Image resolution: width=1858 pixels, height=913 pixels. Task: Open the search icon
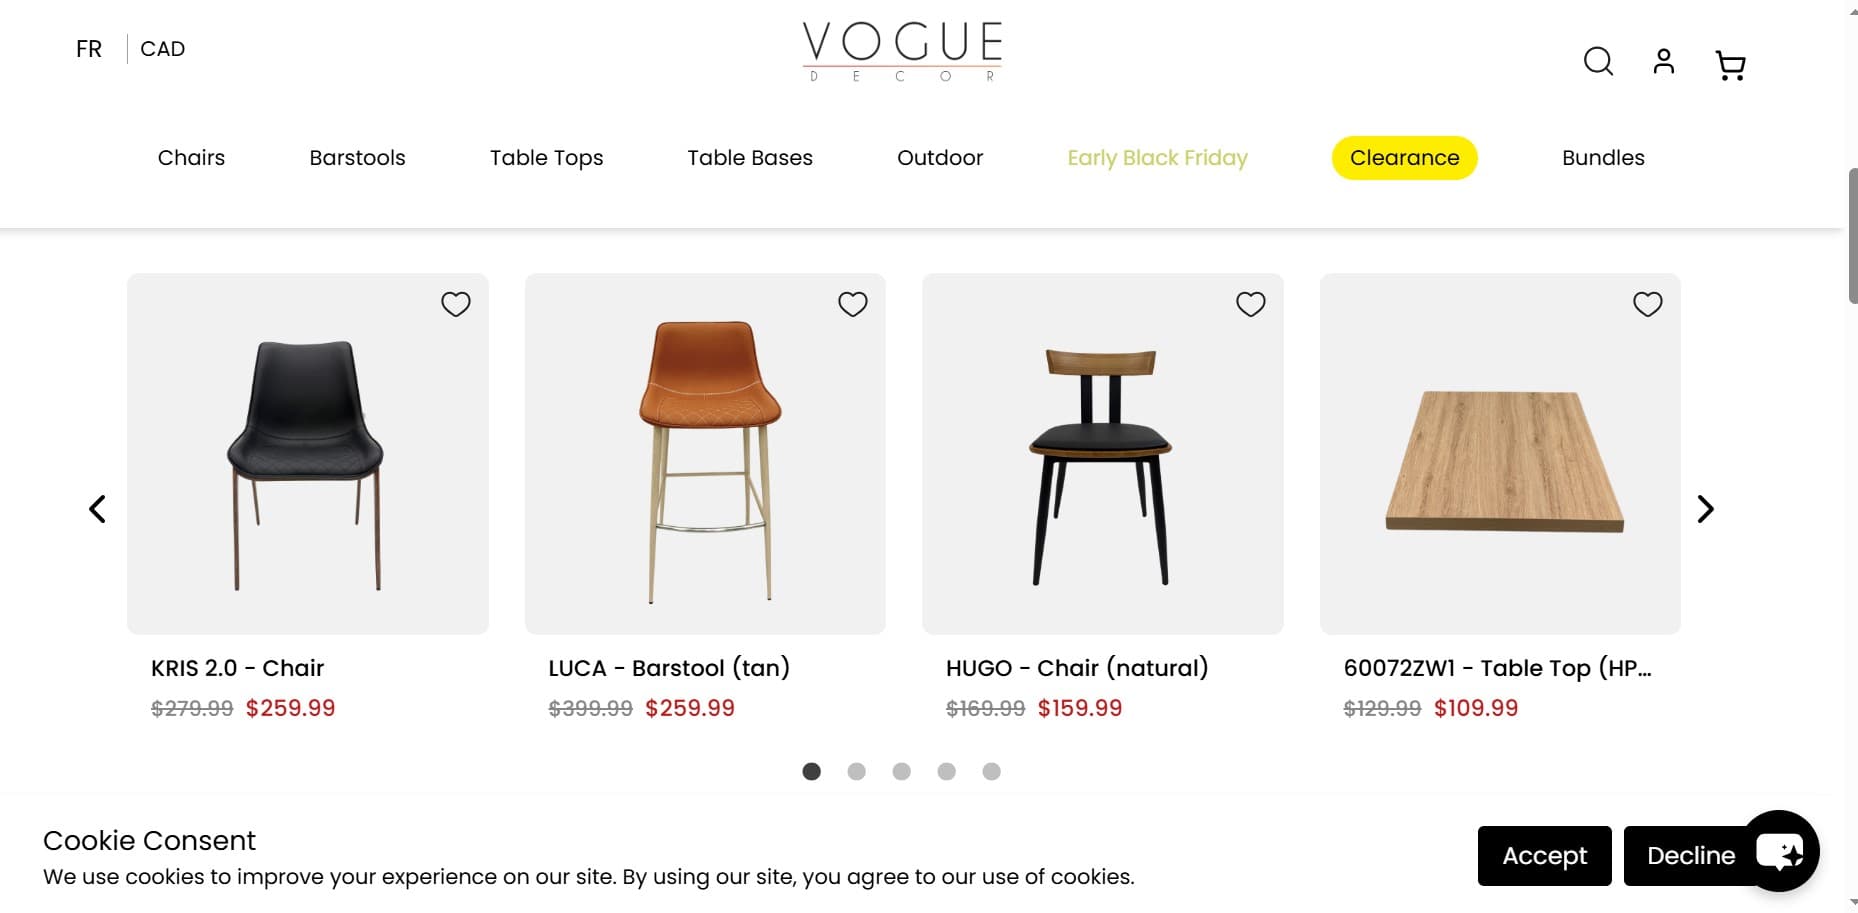point(1598,62)
